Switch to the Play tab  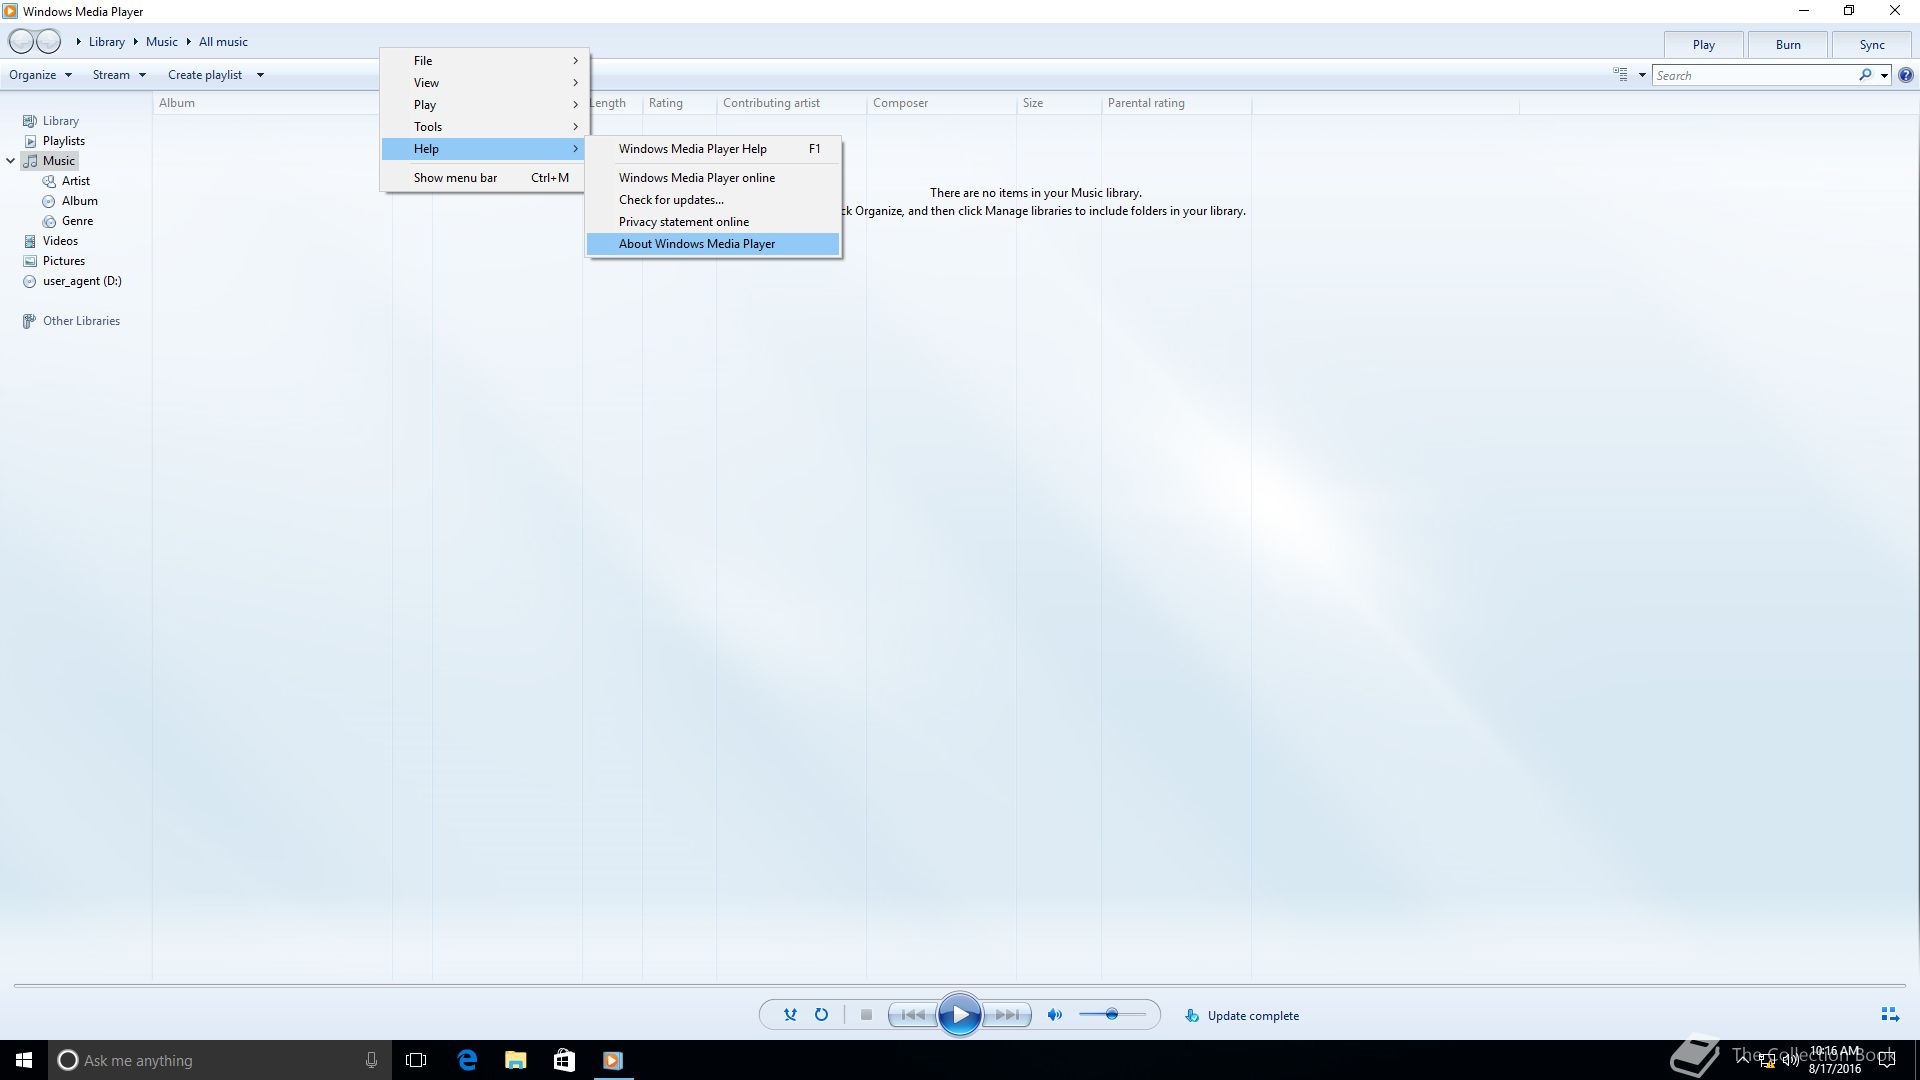(x=1704, y=45)
